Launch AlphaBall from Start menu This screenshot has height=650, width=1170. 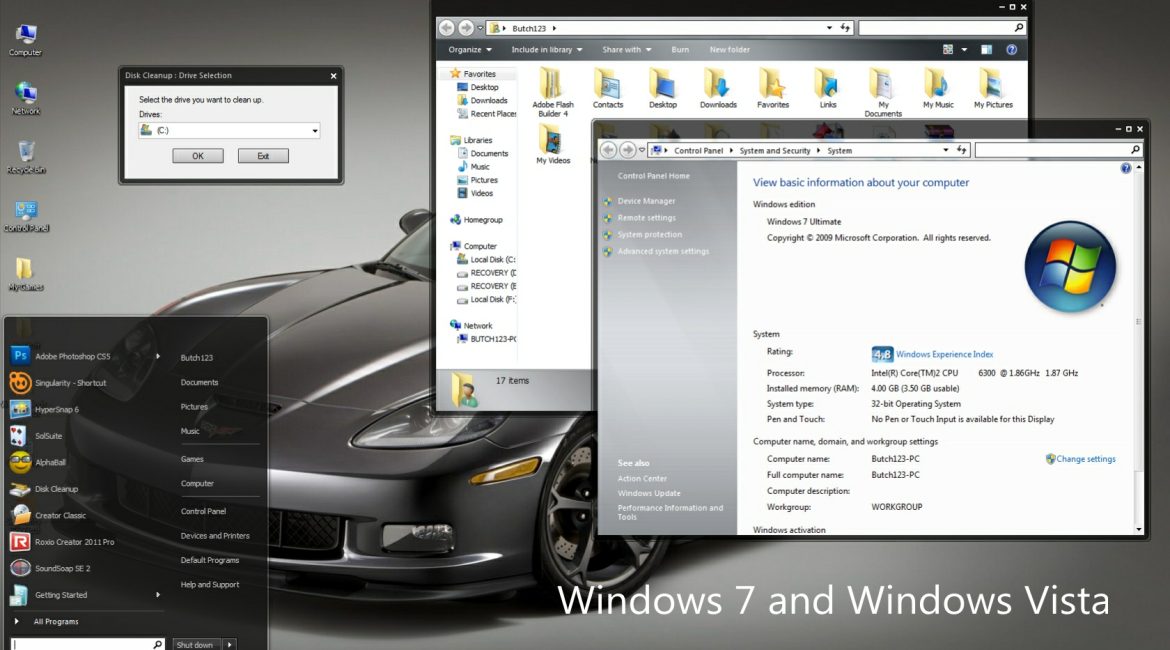coord(50,463)
